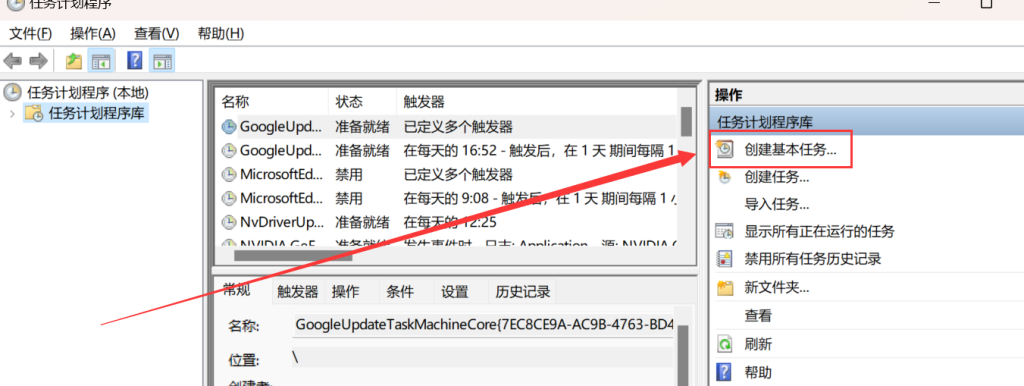
Task: Click the details pane vertical scrollbar
Action: click(683, 355)
